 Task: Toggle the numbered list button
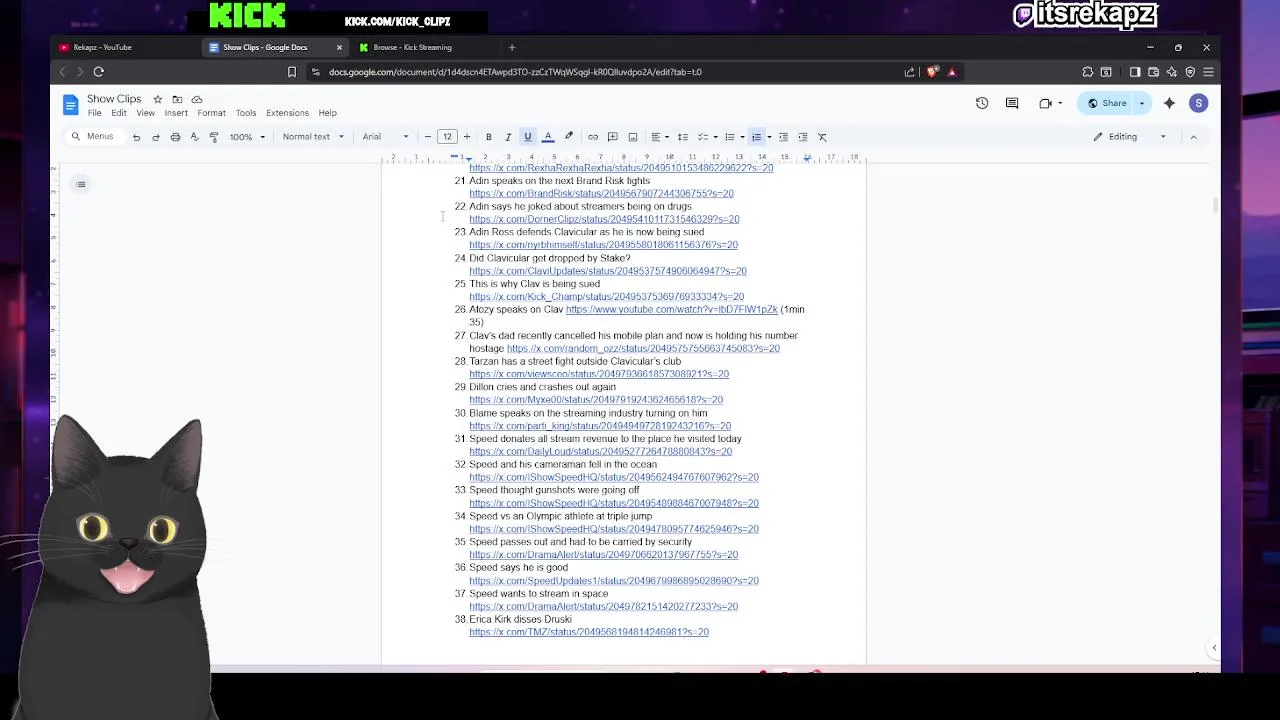point(756,137)
